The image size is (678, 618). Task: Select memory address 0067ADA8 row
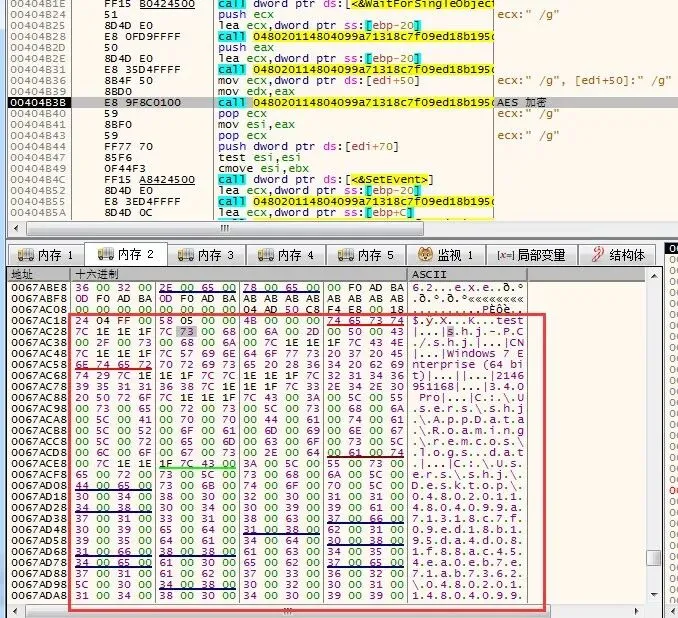point(39,596)
